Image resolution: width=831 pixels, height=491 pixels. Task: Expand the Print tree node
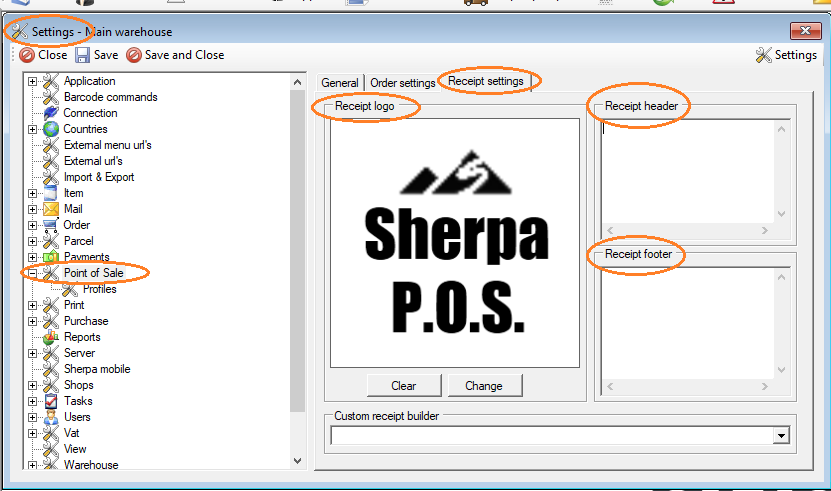(x=32, y=305)
